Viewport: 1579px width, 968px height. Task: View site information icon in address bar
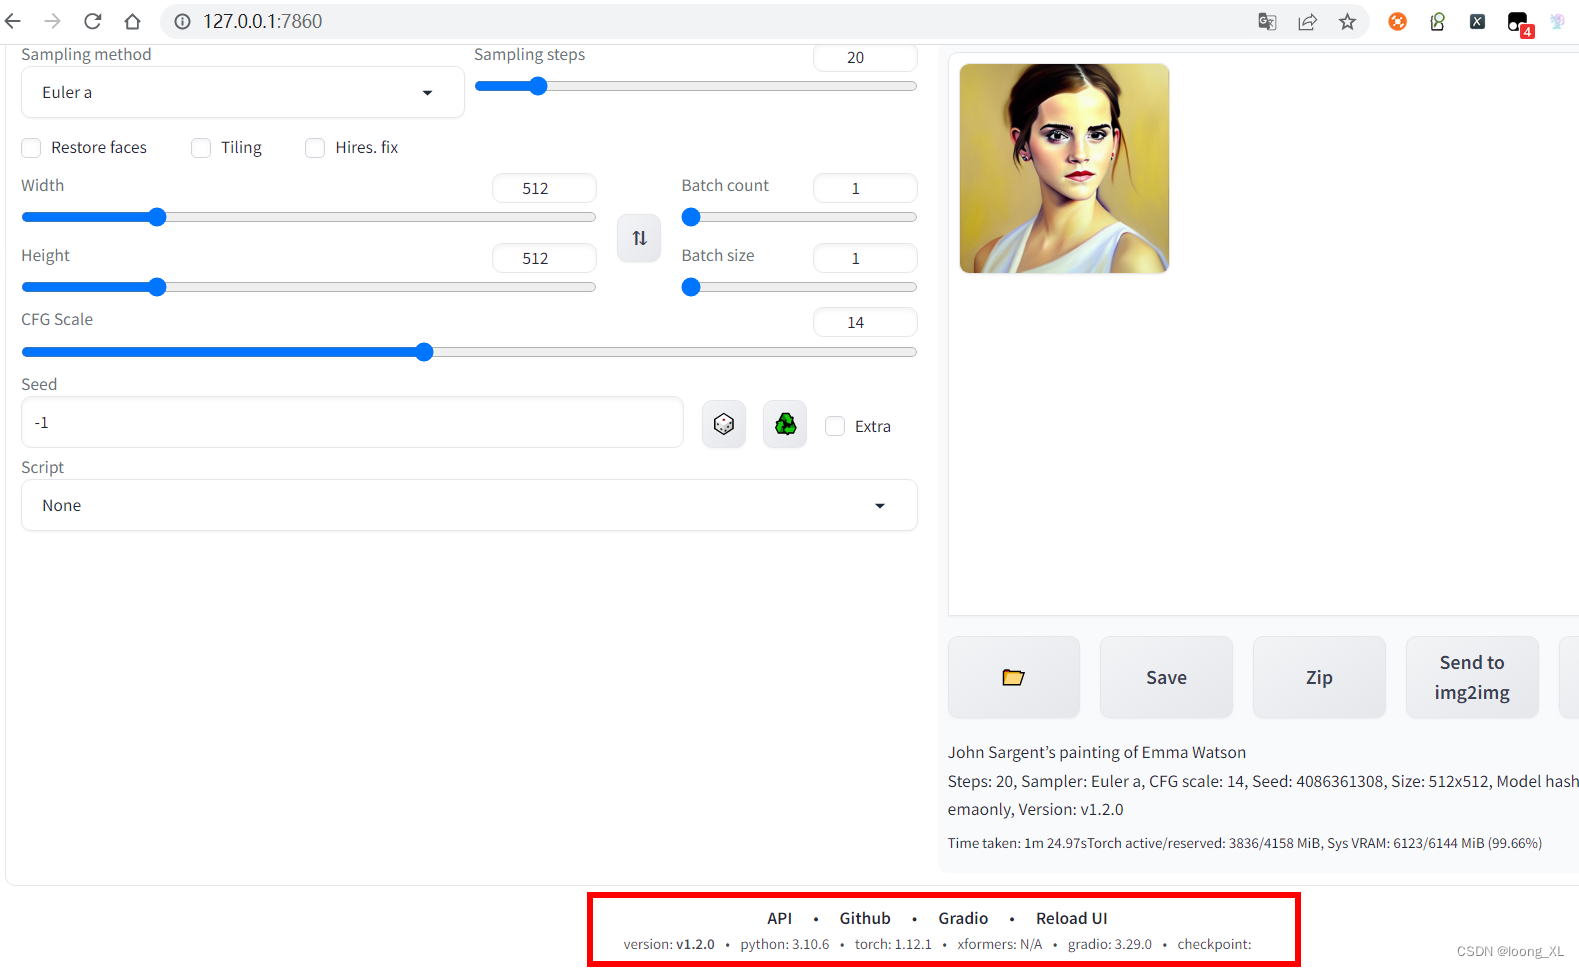(182, 21)
